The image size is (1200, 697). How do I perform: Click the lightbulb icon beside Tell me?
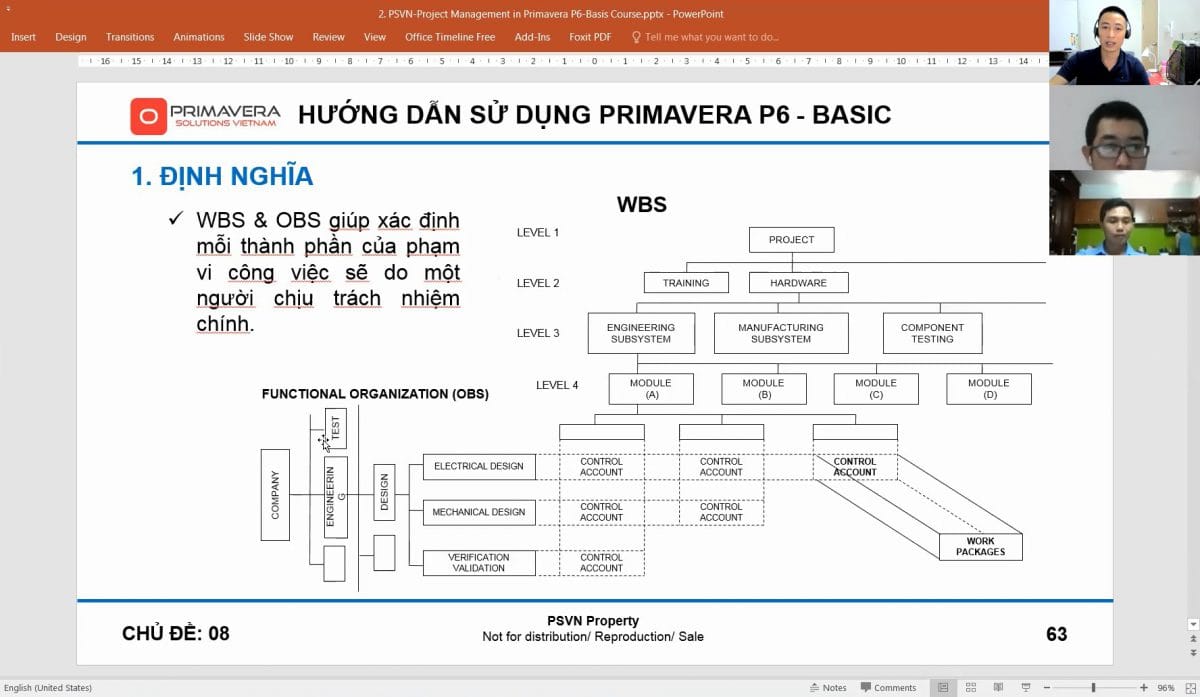click(636, 37)
